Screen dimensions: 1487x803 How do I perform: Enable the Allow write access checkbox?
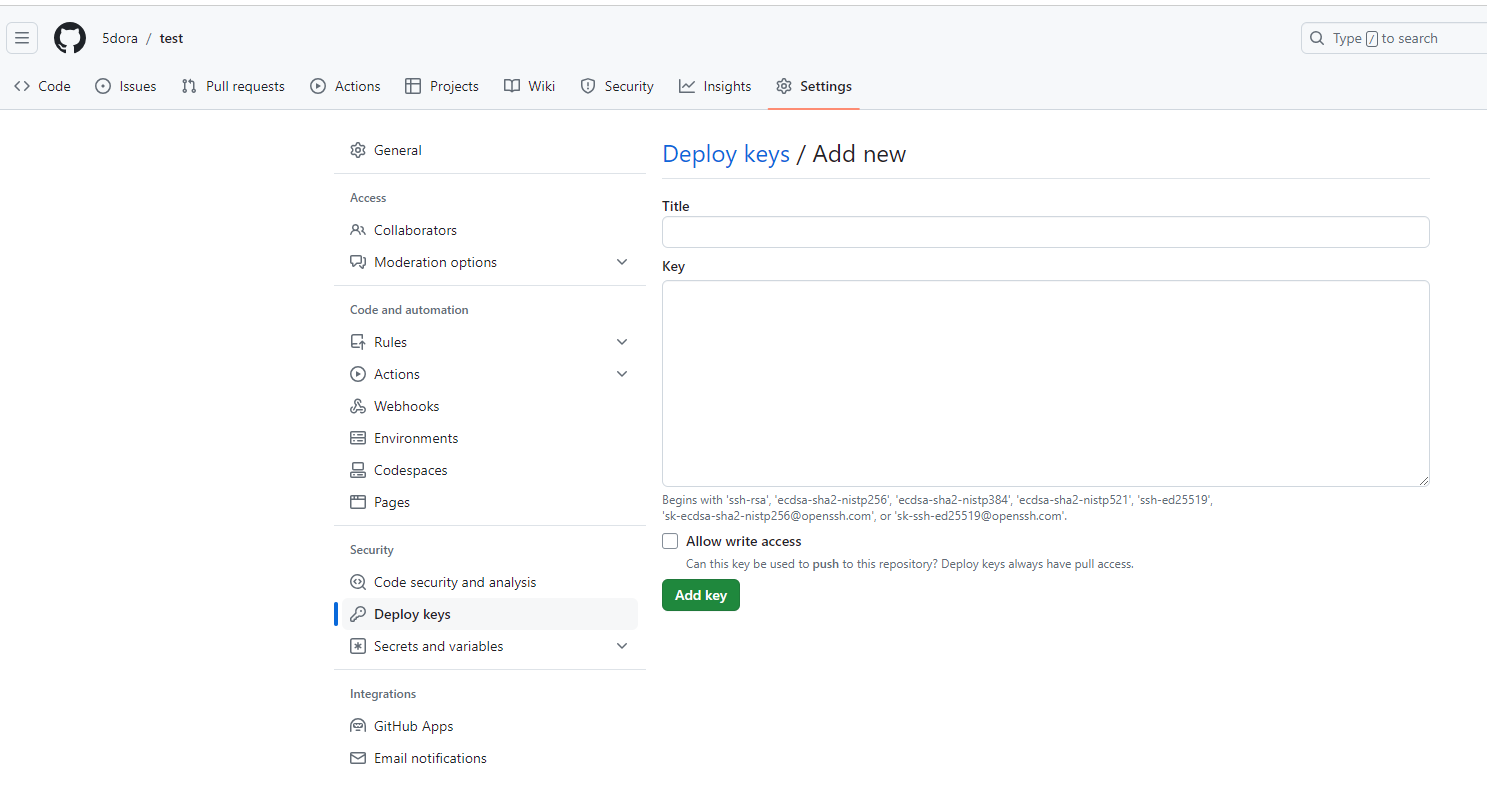click(670, 541)
